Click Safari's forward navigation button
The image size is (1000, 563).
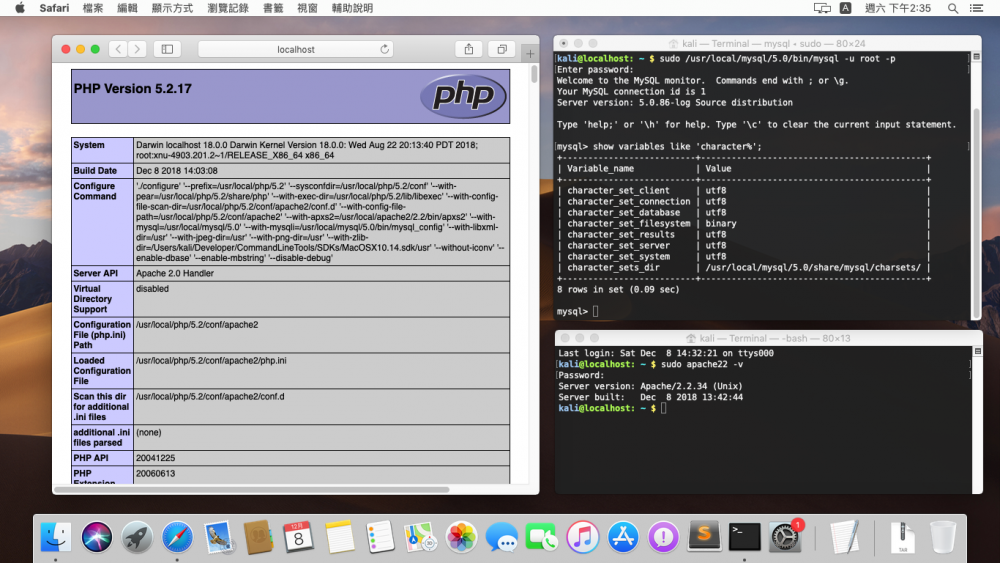[x=137, y=49]
